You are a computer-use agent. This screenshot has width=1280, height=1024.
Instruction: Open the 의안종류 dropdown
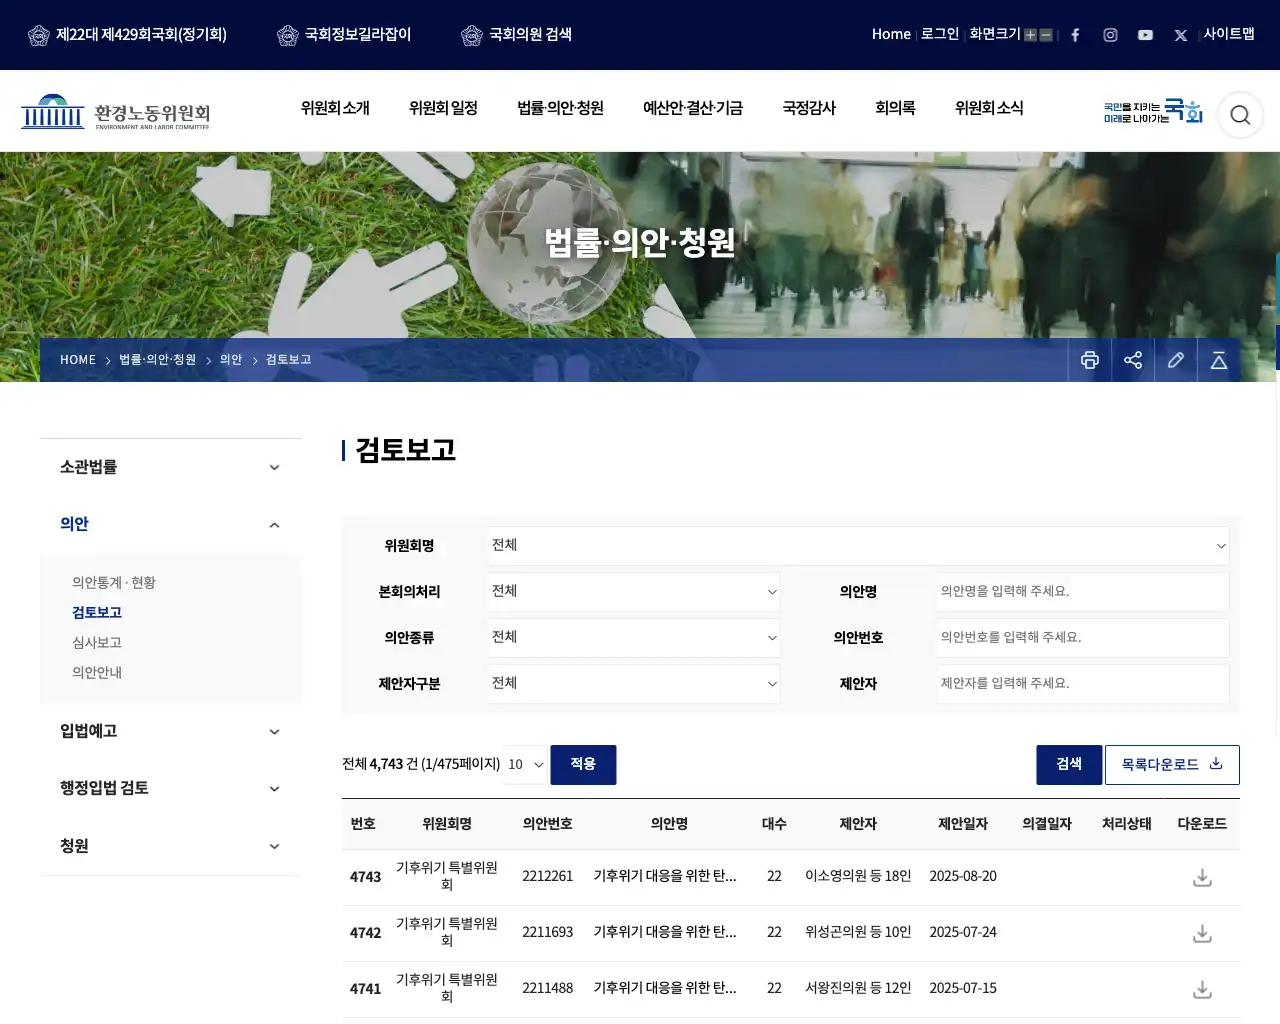click(634, 638)
